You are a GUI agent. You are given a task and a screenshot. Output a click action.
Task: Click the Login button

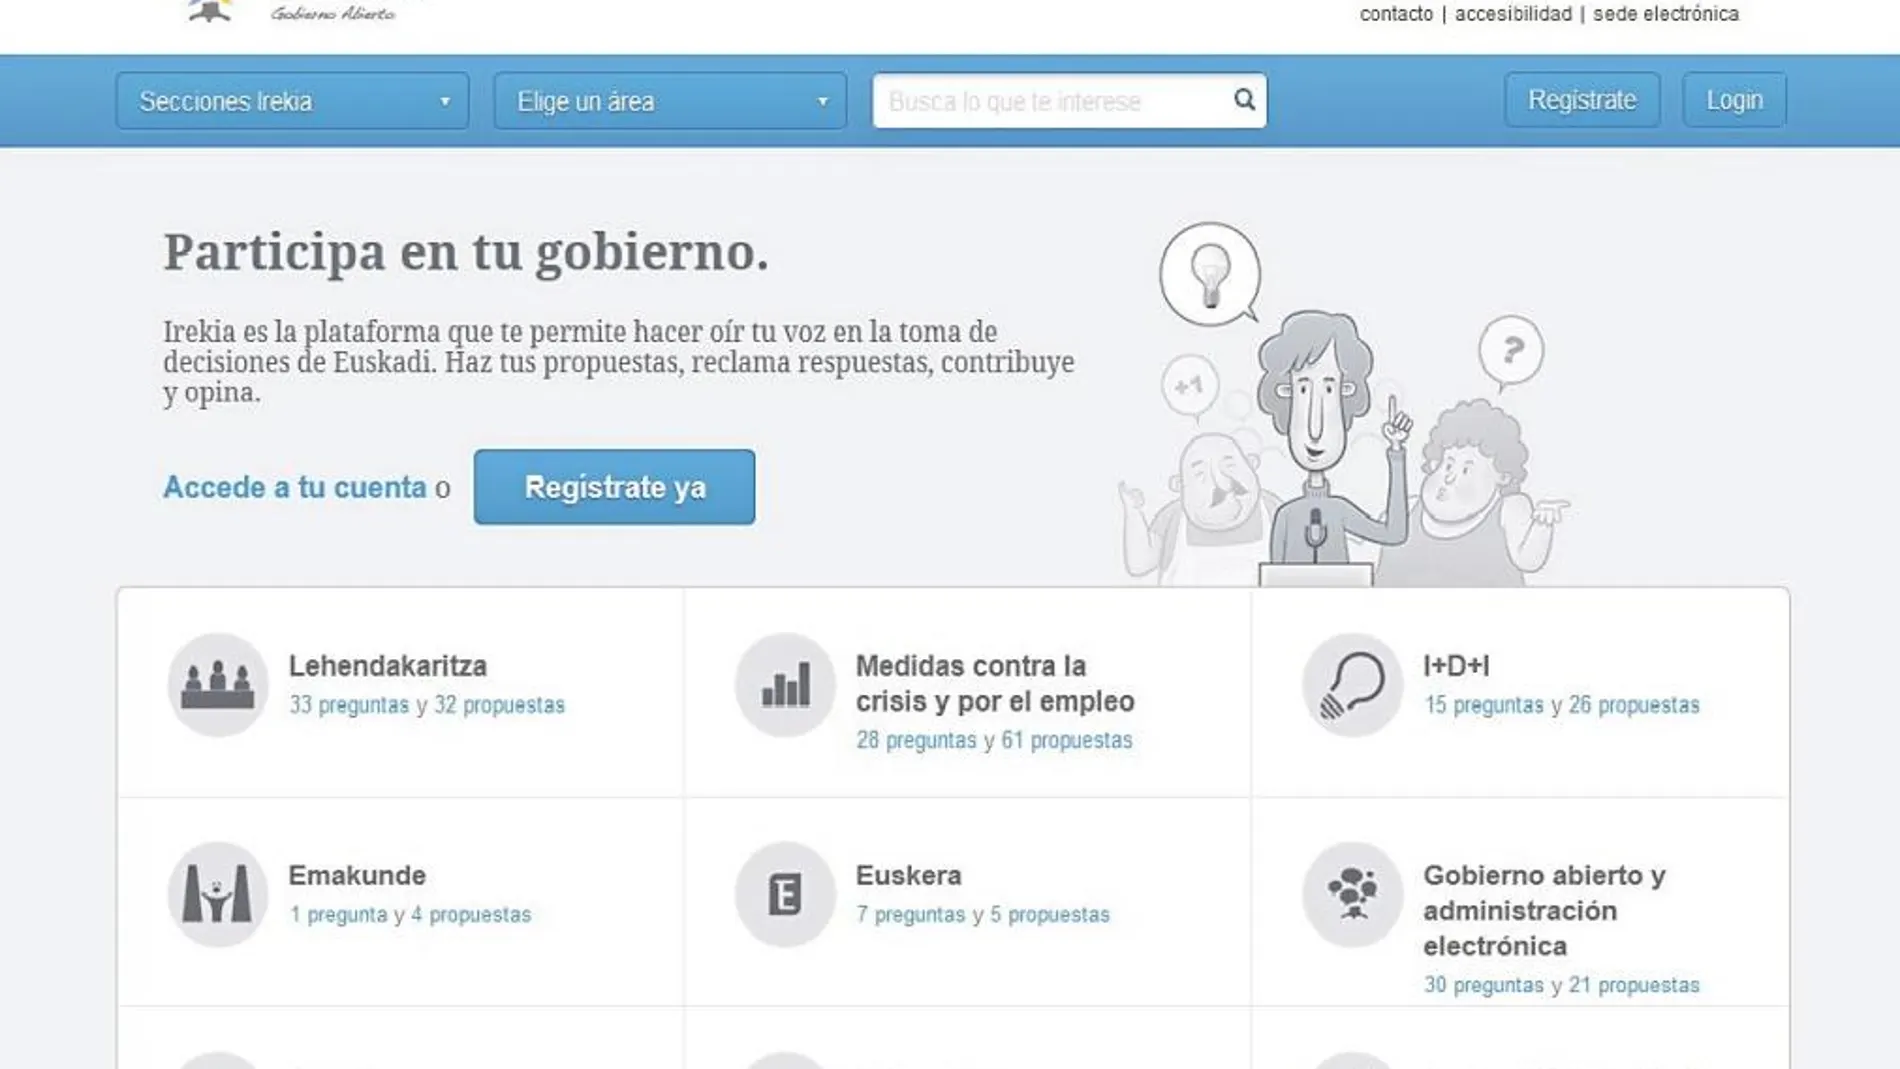(x=1734, y=100)
